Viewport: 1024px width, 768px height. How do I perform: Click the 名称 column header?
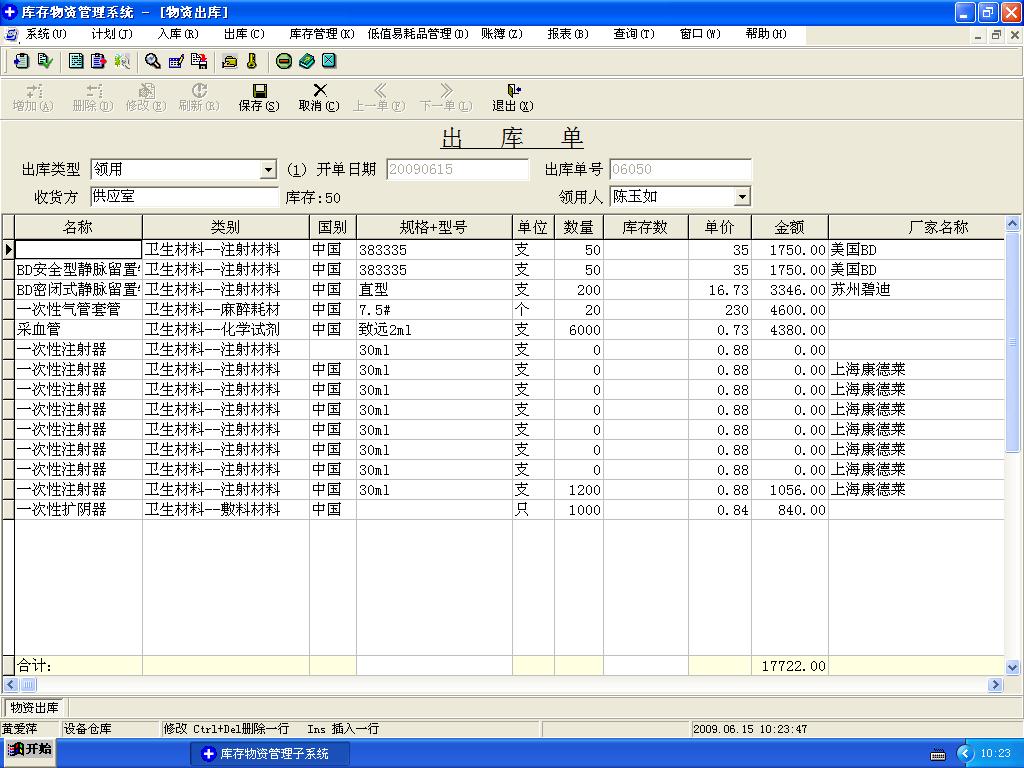tap(78, 227)
